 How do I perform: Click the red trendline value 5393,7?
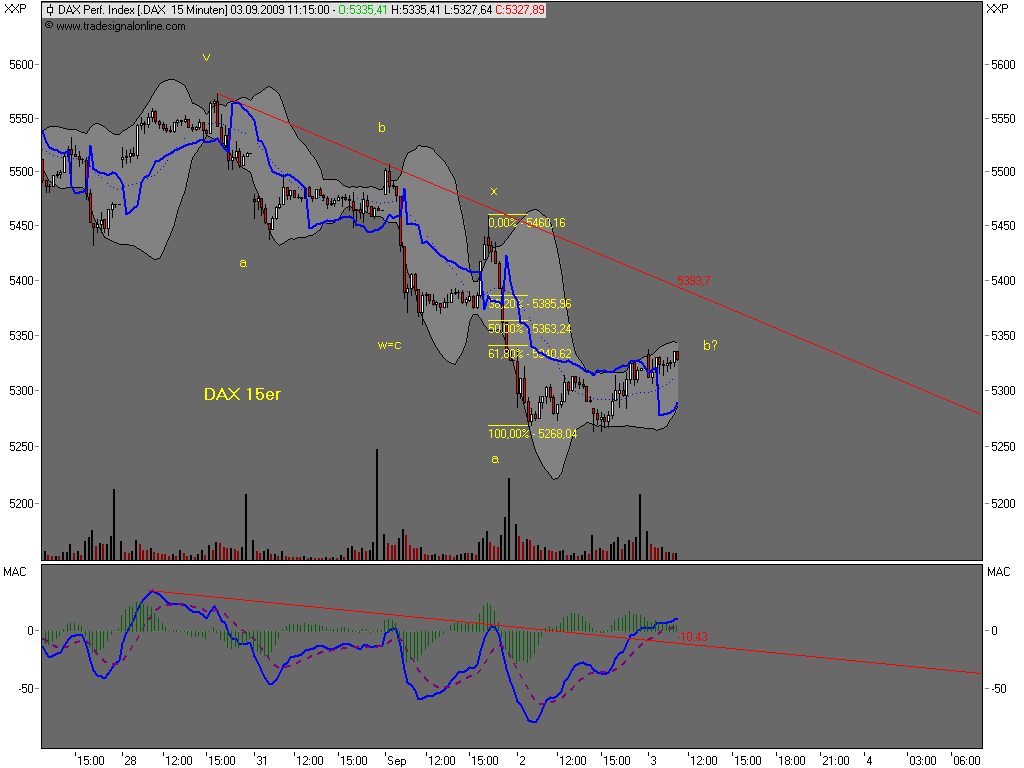[x=694, y=281]
